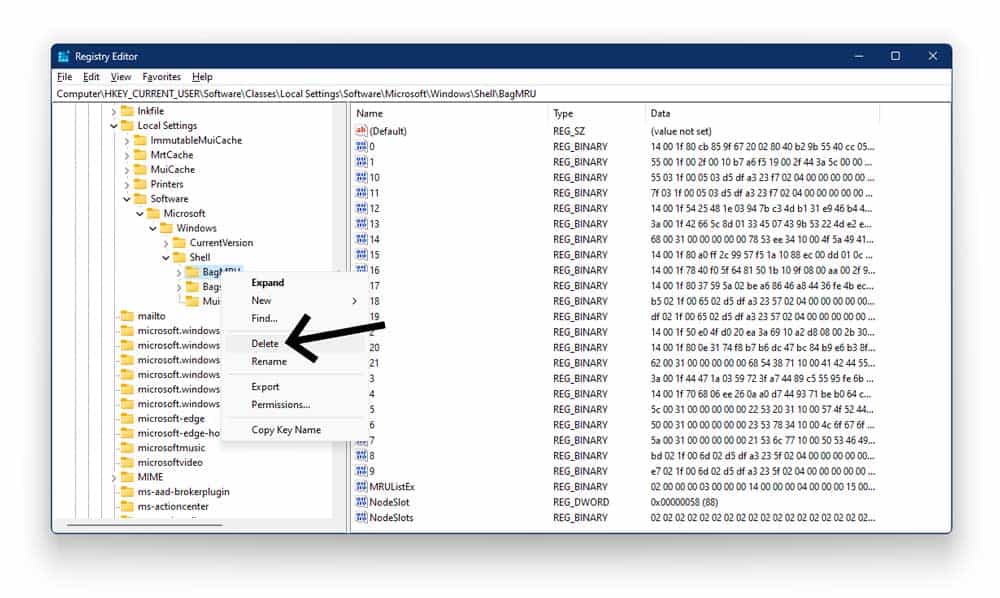Select the ms-actioncenter folder icon

[127, 506]
